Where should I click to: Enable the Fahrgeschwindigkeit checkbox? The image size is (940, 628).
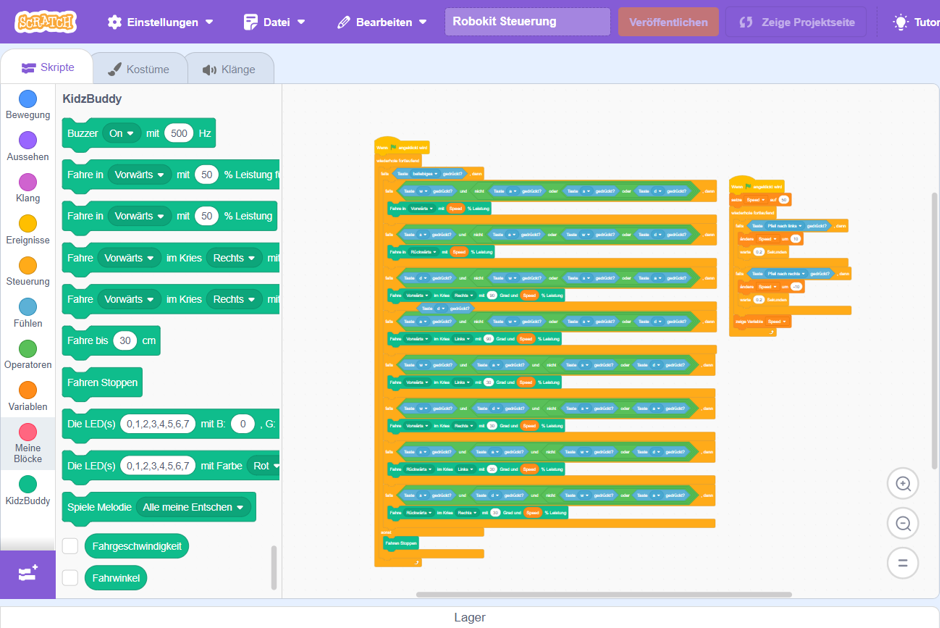click(70, 546)
